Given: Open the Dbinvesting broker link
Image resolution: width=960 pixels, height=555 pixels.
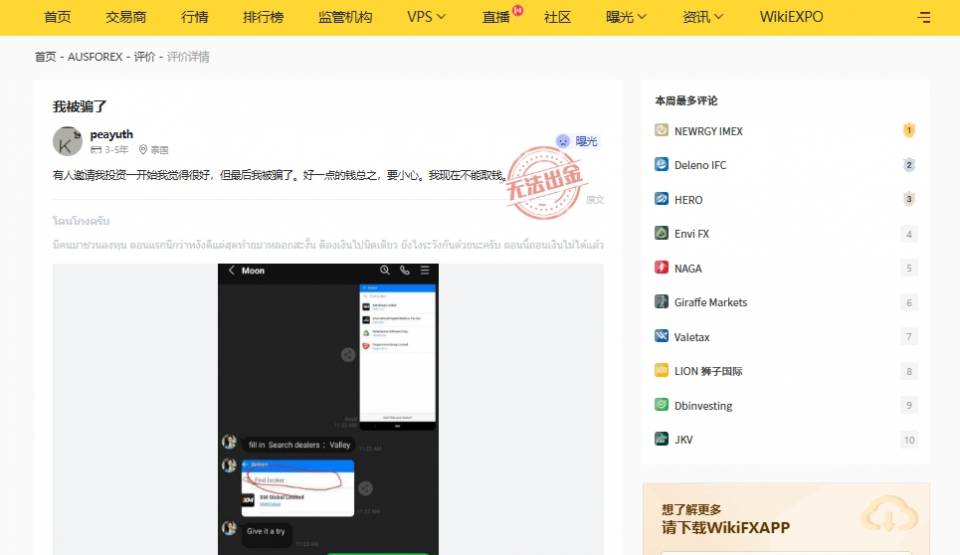Looking at the screenshot, I should pos(703,406).
